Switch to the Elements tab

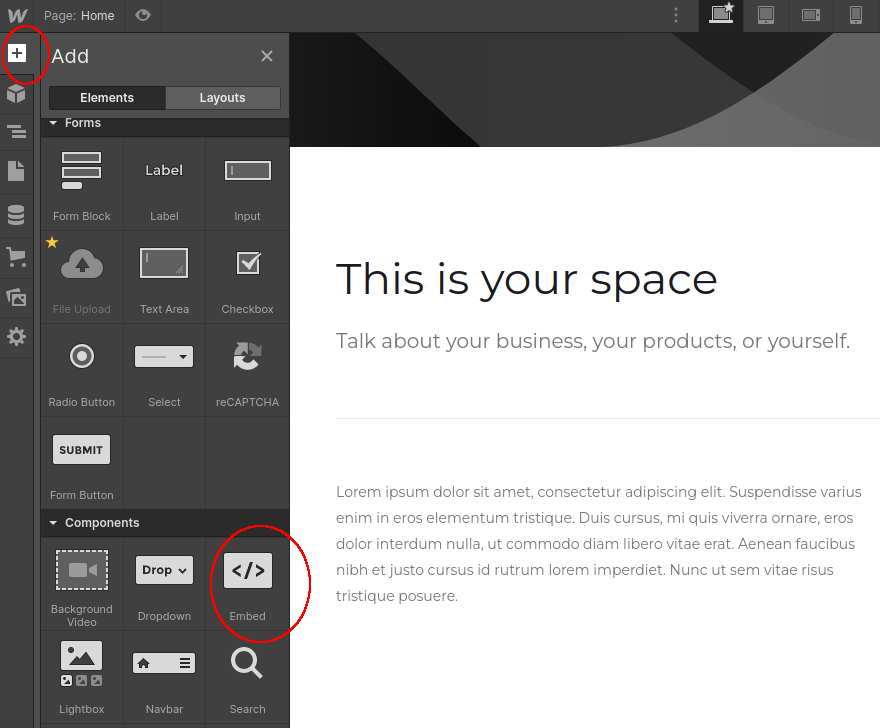click(x=106, y=97)
